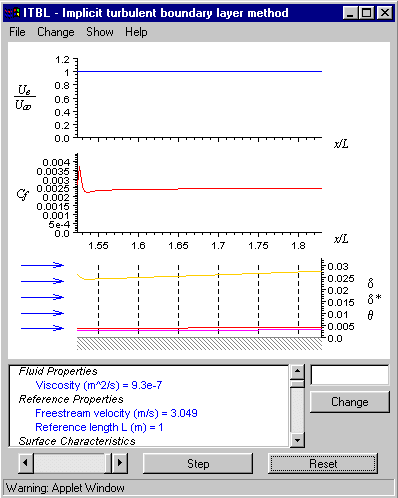Maximize the ITBL window
The image size is (398, 498).
click(x=367, y=13)
